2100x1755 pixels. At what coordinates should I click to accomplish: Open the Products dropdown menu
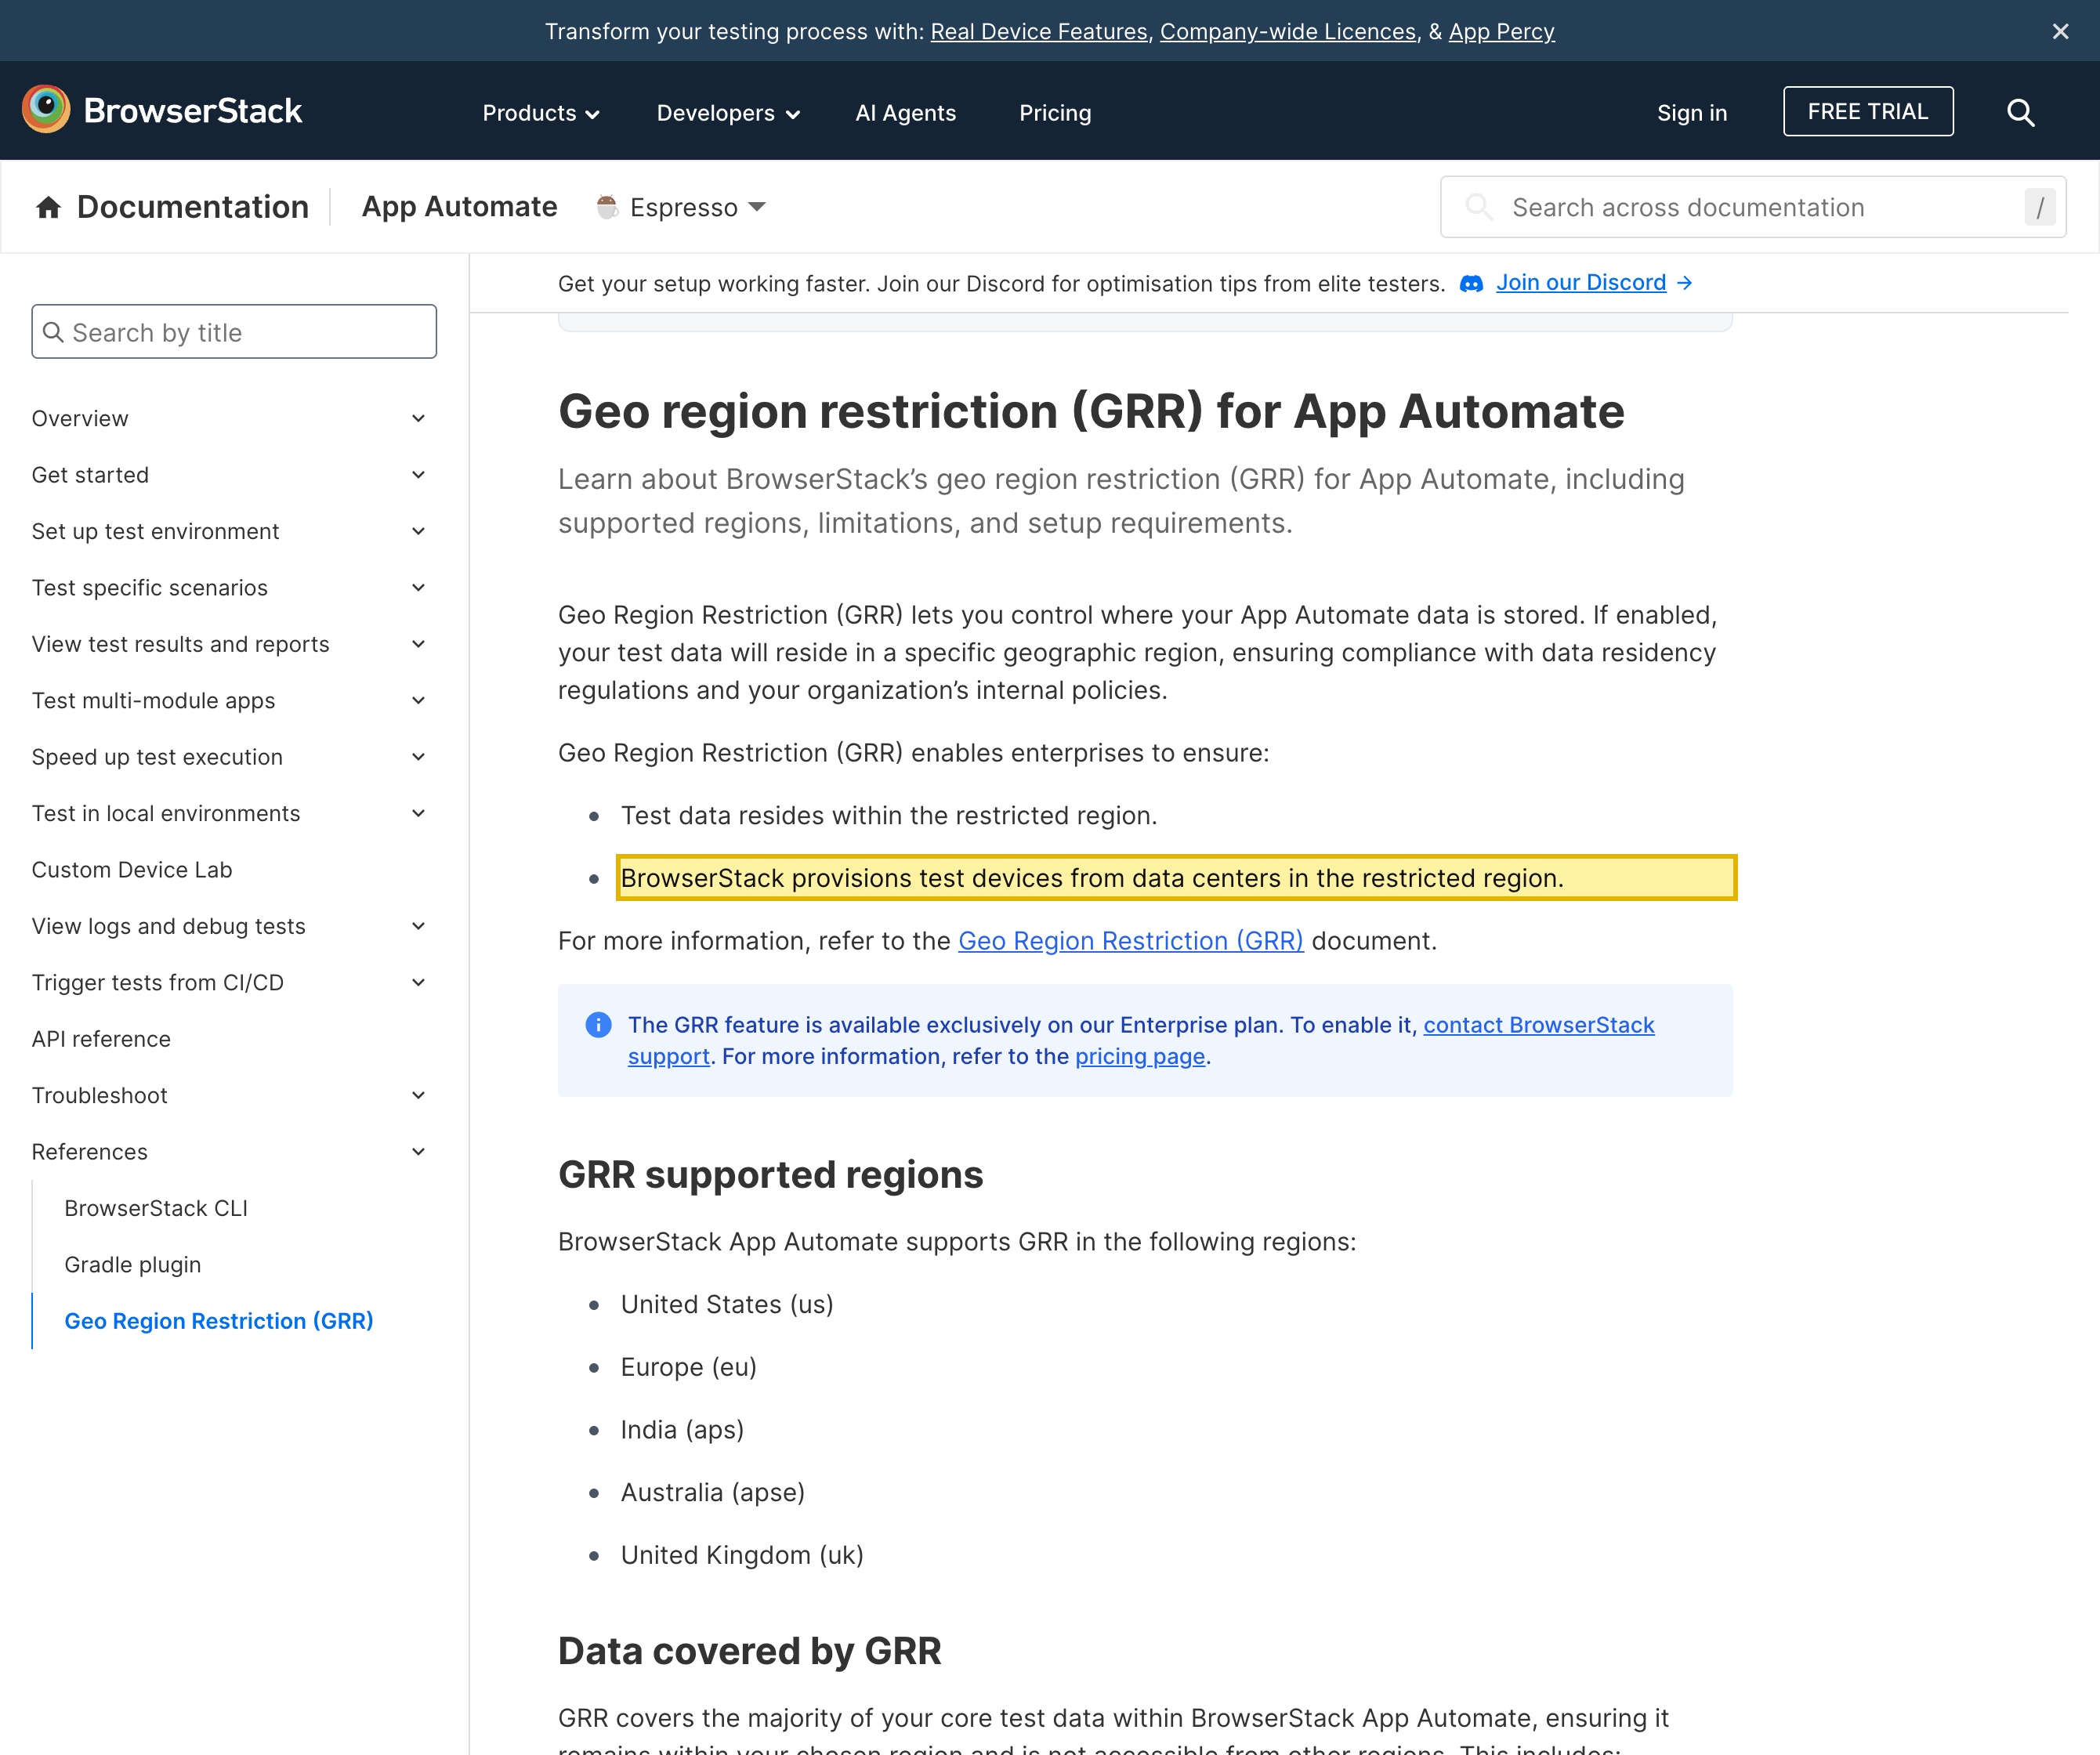point(541,113)
